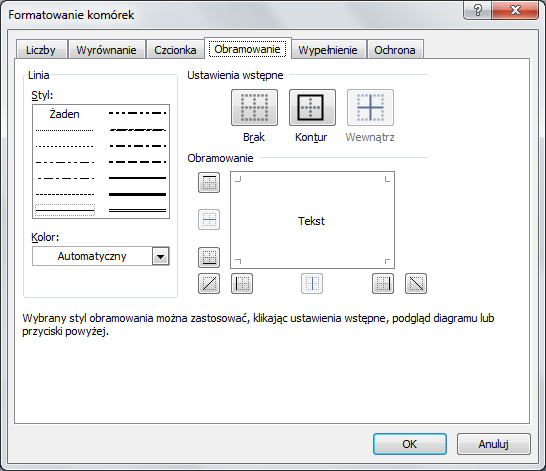This screenshot has width=546, height=471.
Task: Switch to the Wyrównanie tab
Action: click(x=106, y=50)
